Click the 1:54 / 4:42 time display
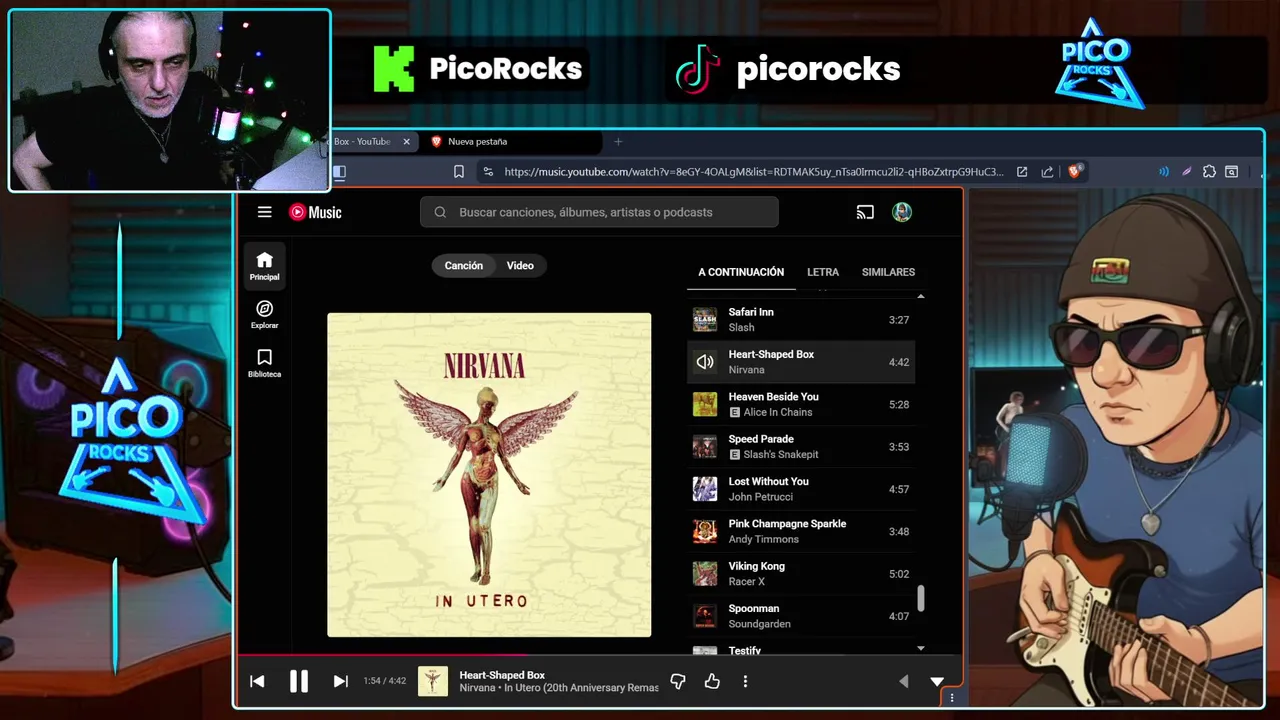1280x720 pixels. 385,681
